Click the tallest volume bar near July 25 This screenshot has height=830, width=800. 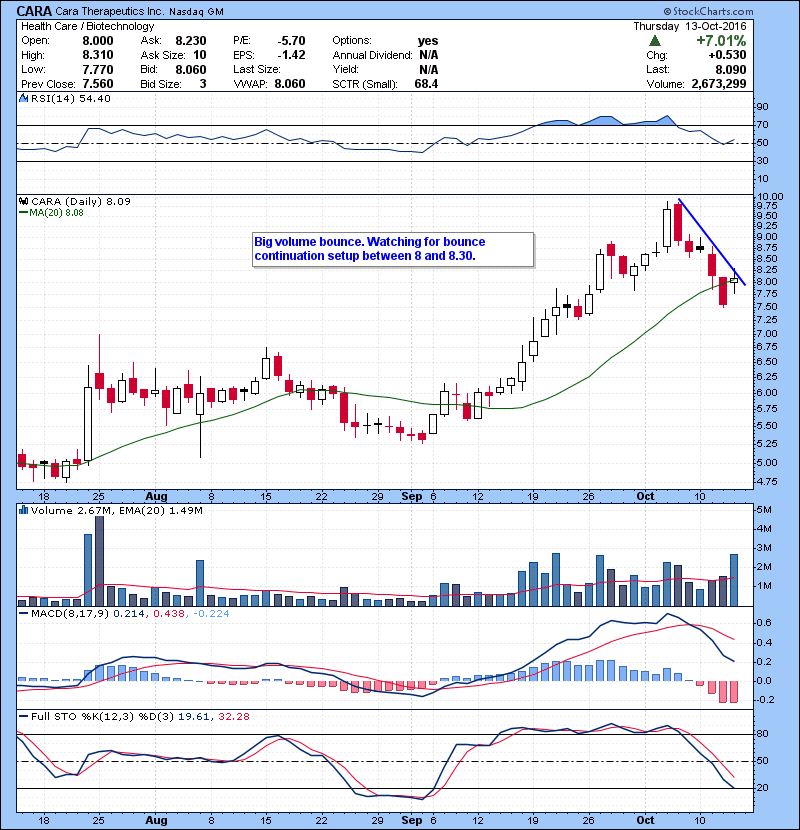[99, 560]
